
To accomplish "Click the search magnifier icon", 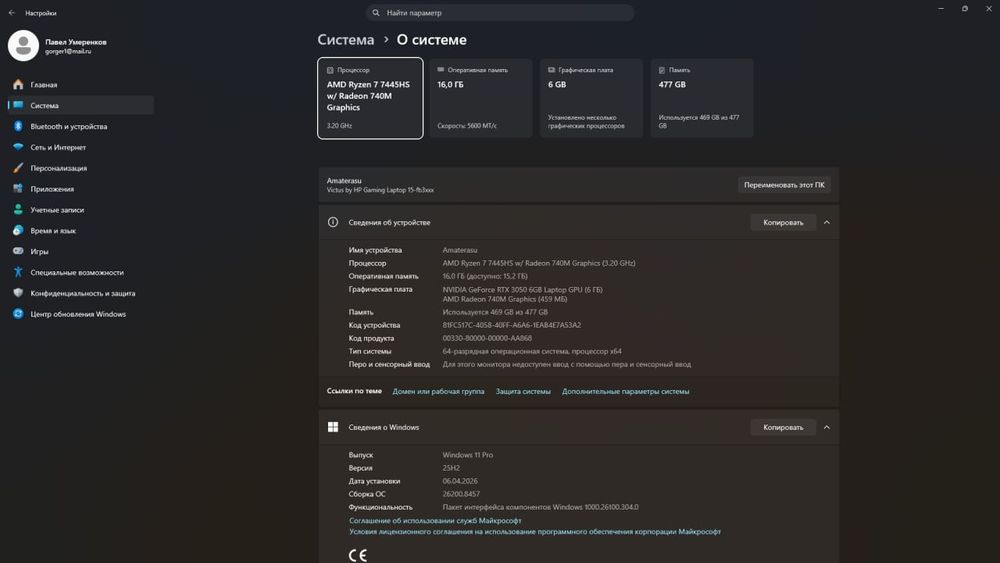I will (376, 13).
